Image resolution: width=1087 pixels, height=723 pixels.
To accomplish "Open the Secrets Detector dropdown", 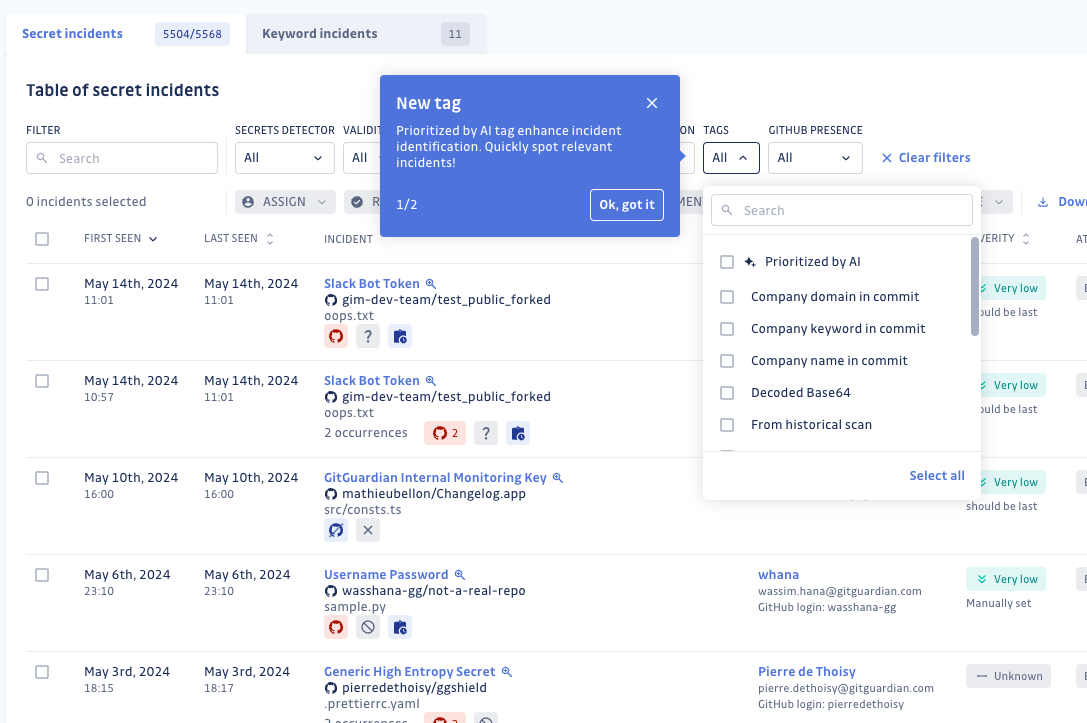I will point(285,158).
